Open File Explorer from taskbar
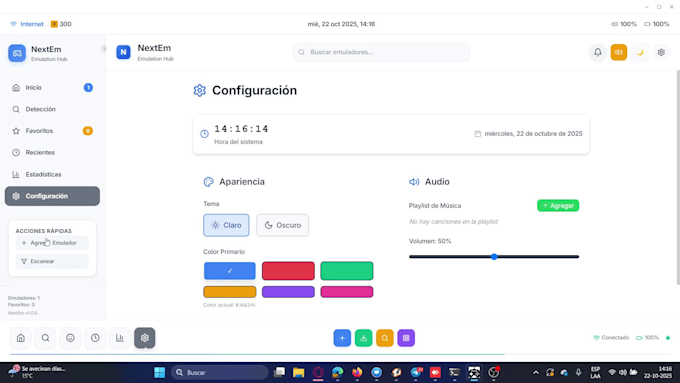The height and width of the screenshot is (383, 680). tap(298, 373)
